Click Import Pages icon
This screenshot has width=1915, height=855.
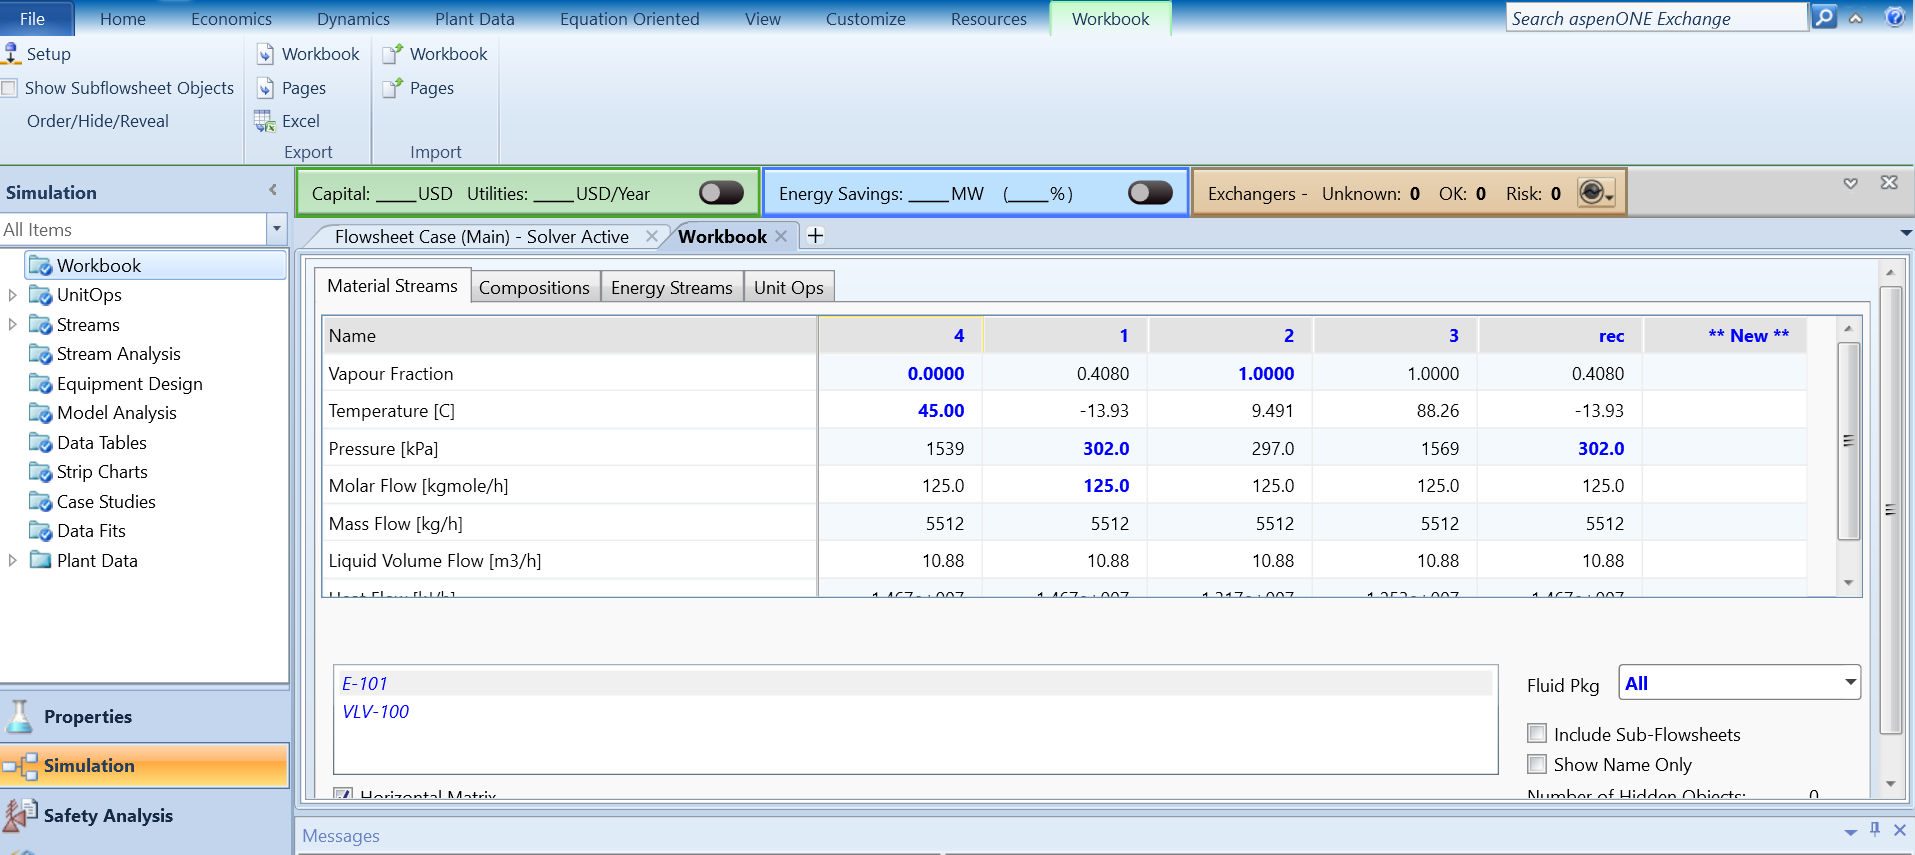[393, 88]
